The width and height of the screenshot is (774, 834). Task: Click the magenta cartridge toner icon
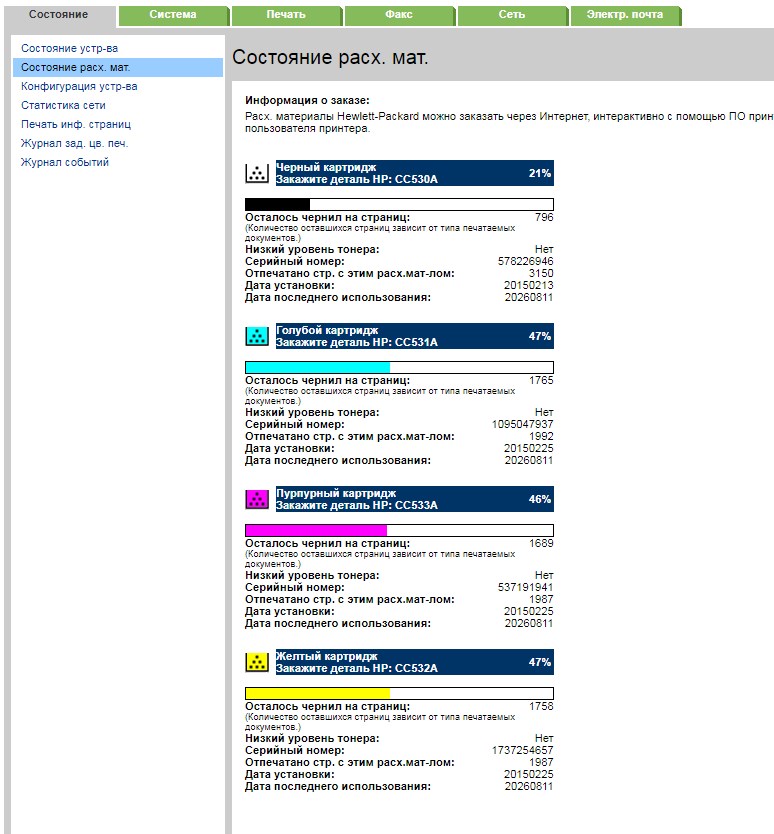[x=256, y=499]
